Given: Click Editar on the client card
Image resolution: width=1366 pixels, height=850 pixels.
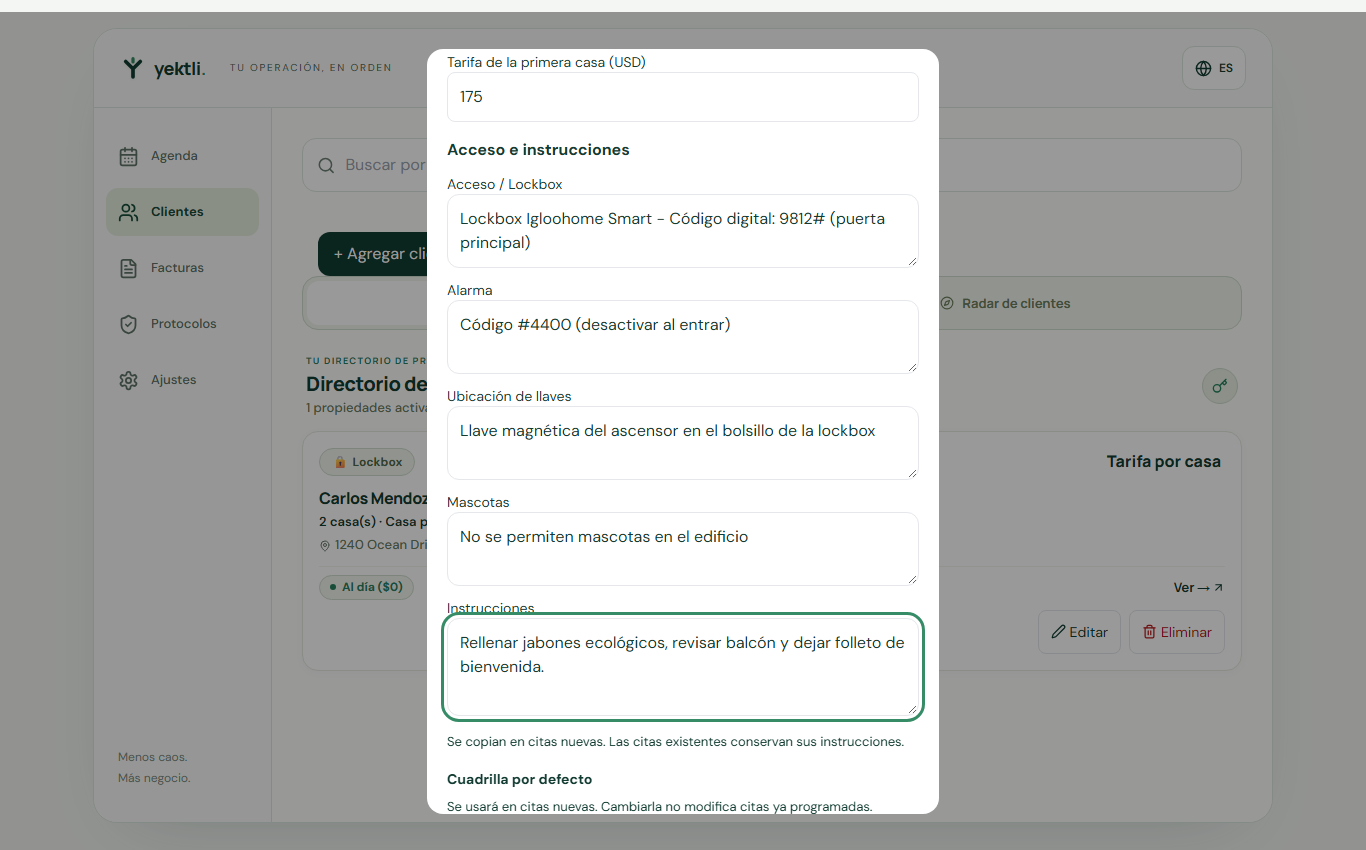Looking at the screenshot, I should click(1079, 632).
